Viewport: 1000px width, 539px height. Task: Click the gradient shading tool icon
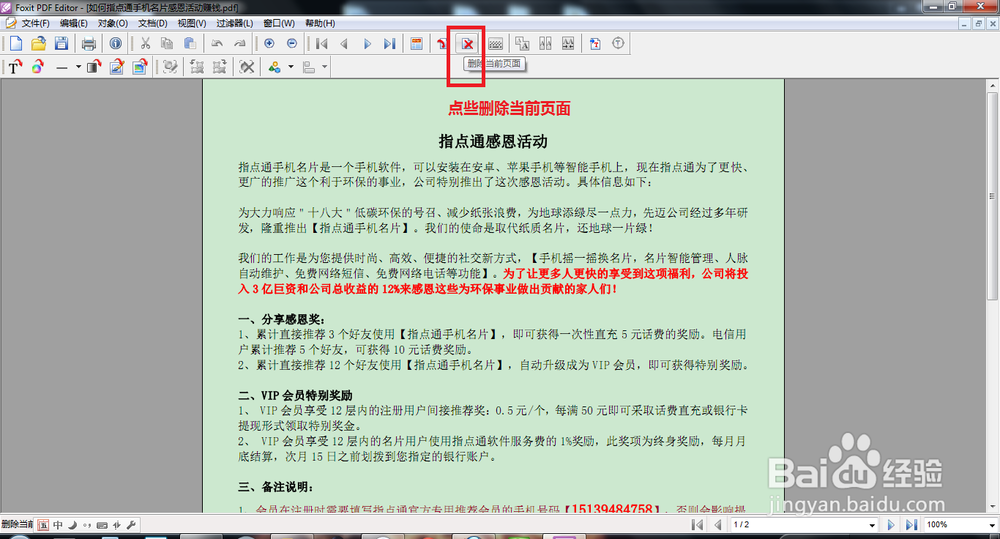coord(94,66)
